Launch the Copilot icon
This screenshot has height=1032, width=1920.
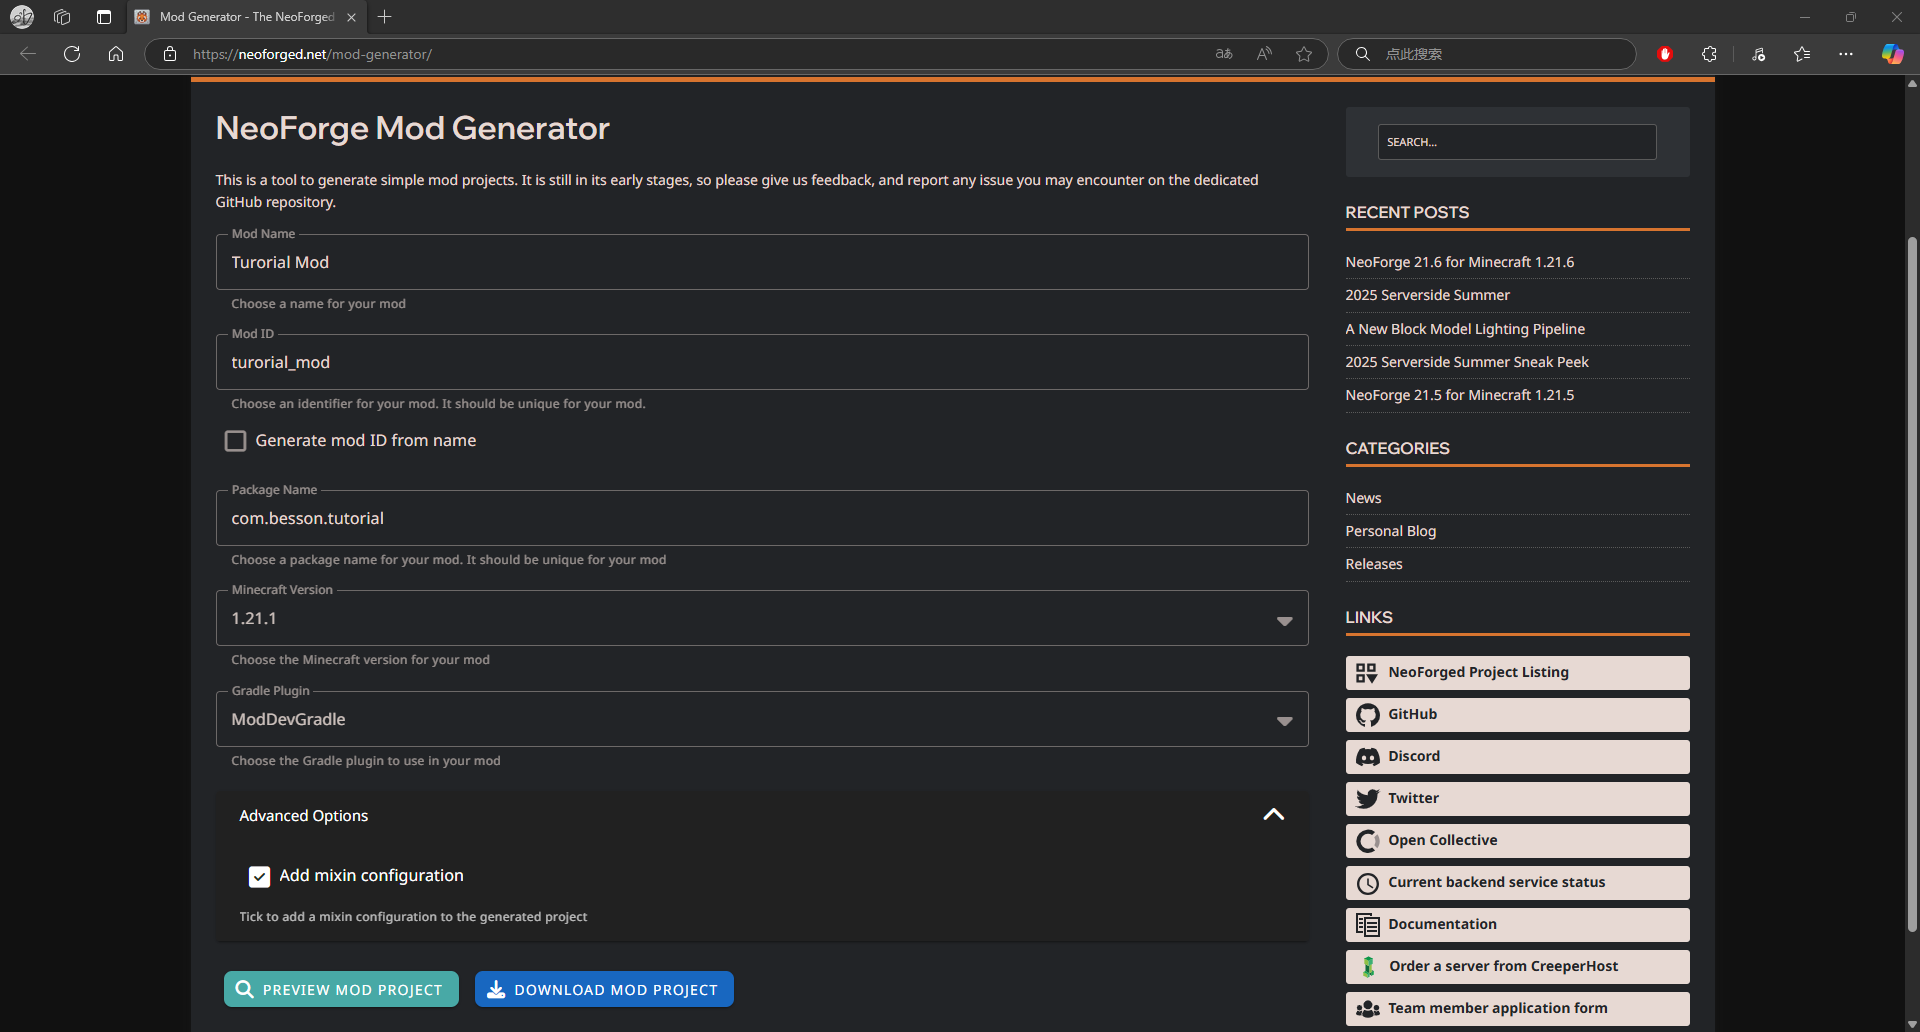1892,54
